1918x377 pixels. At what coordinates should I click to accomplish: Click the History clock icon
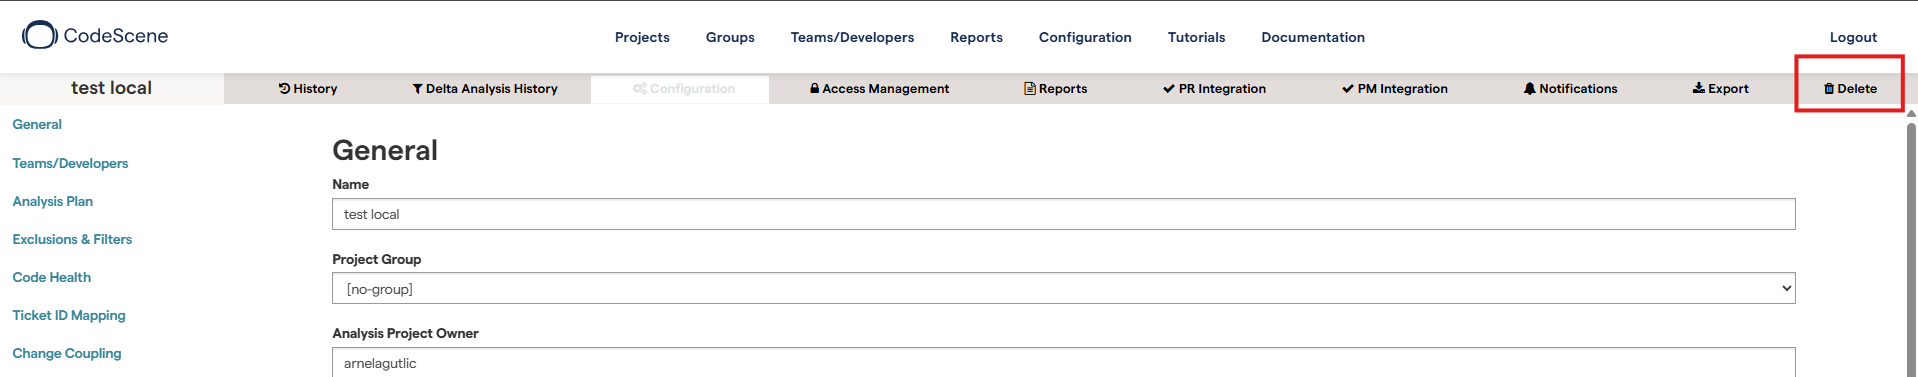[284, 89]
